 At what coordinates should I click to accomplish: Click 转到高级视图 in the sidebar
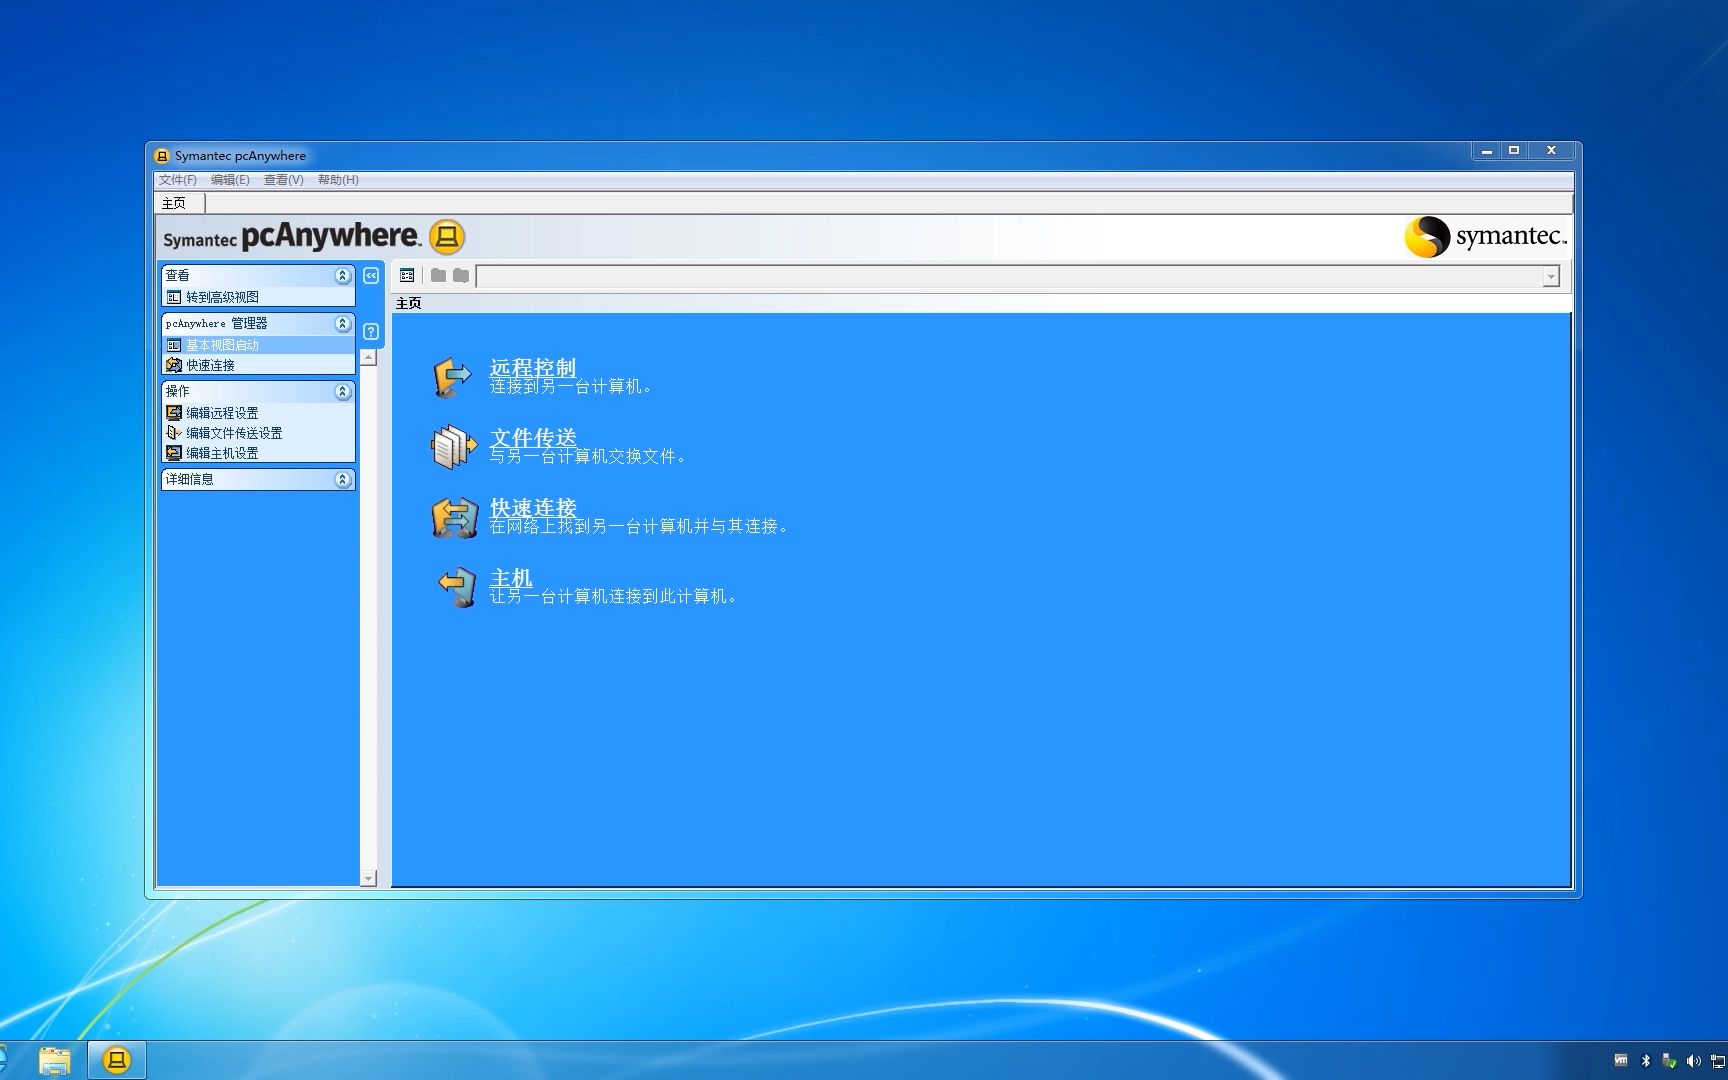click(x=222, y=297)
